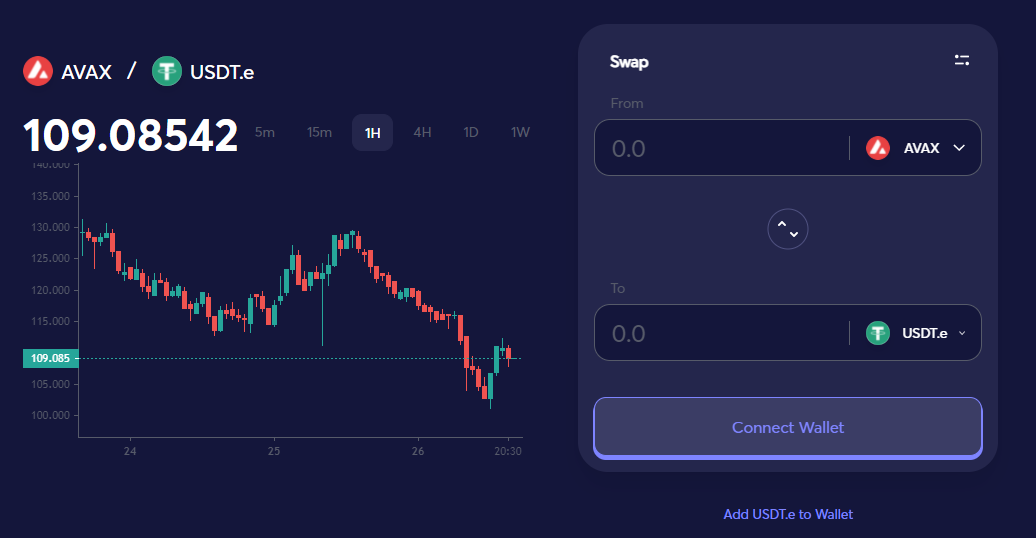
Task: Select the 5m chart timeframe
Action: (x=265, y=132)
